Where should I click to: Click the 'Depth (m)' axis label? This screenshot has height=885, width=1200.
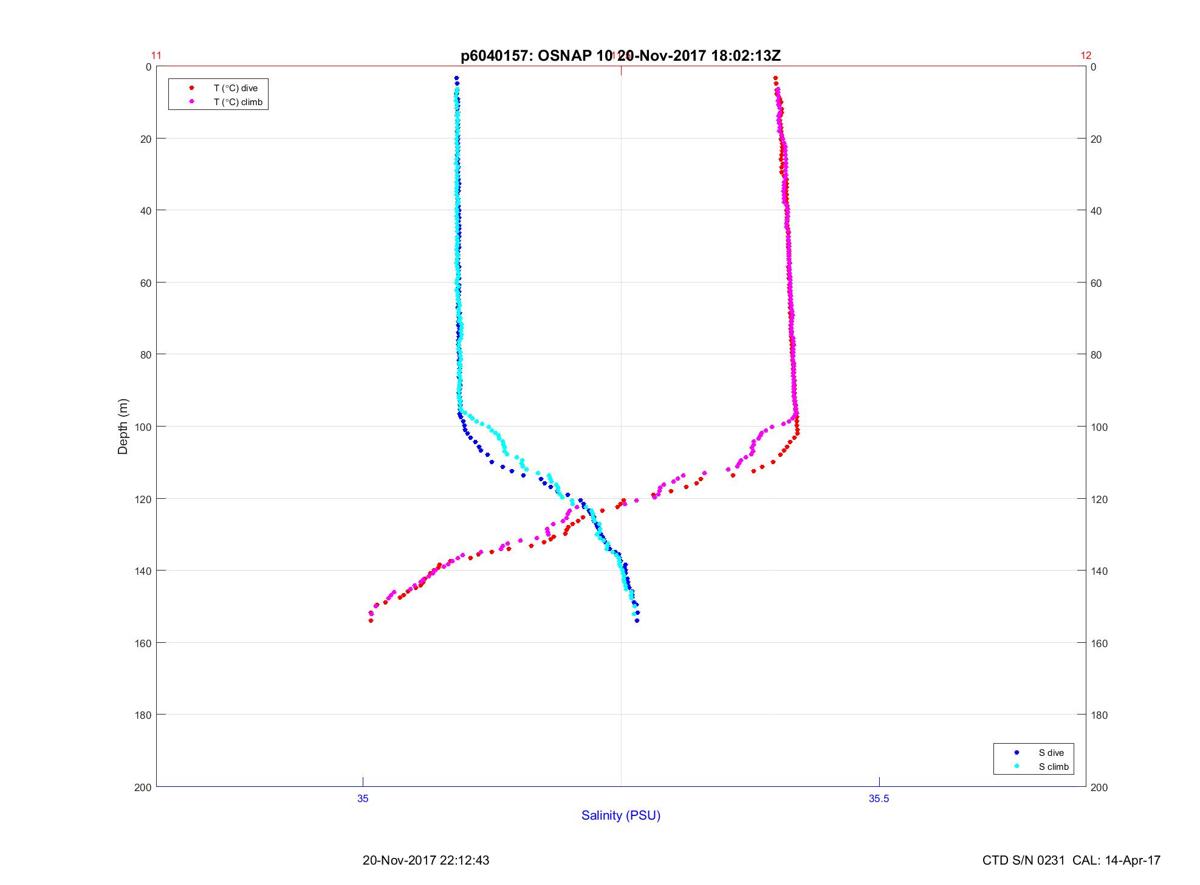point(124,427)
